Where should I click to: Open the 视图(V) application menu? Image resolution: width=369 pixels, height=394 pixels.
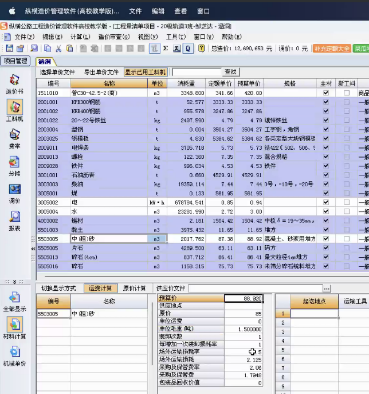coord(148,37)
